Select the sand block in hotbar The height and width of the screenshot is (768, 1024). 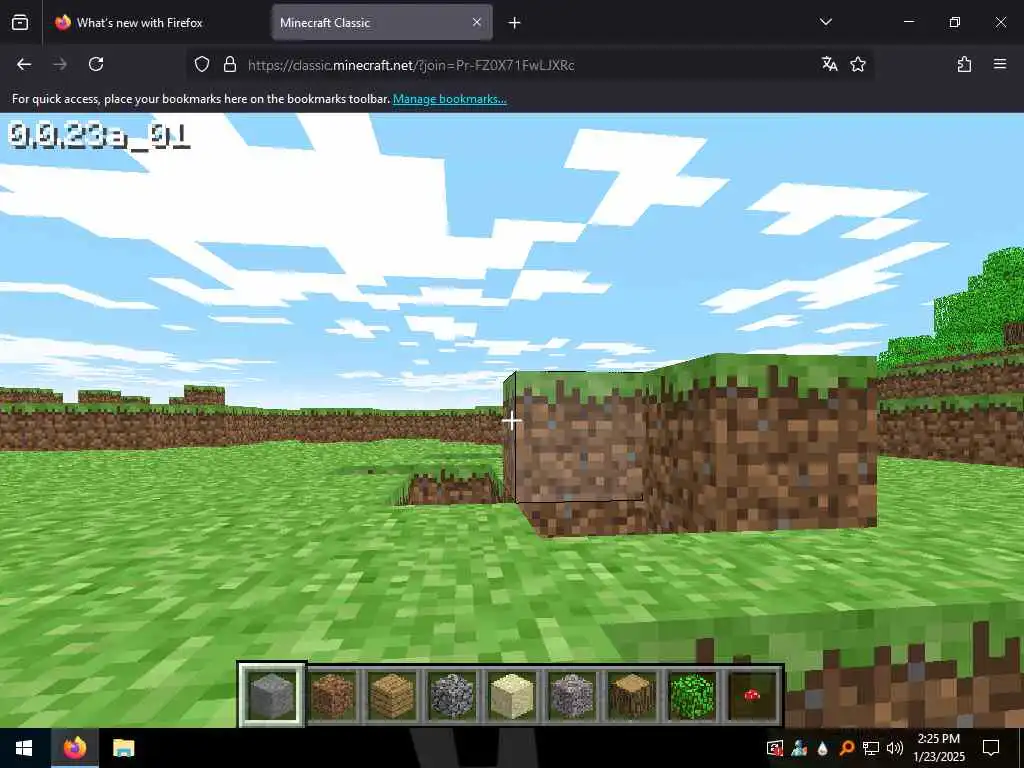point(512,696)
